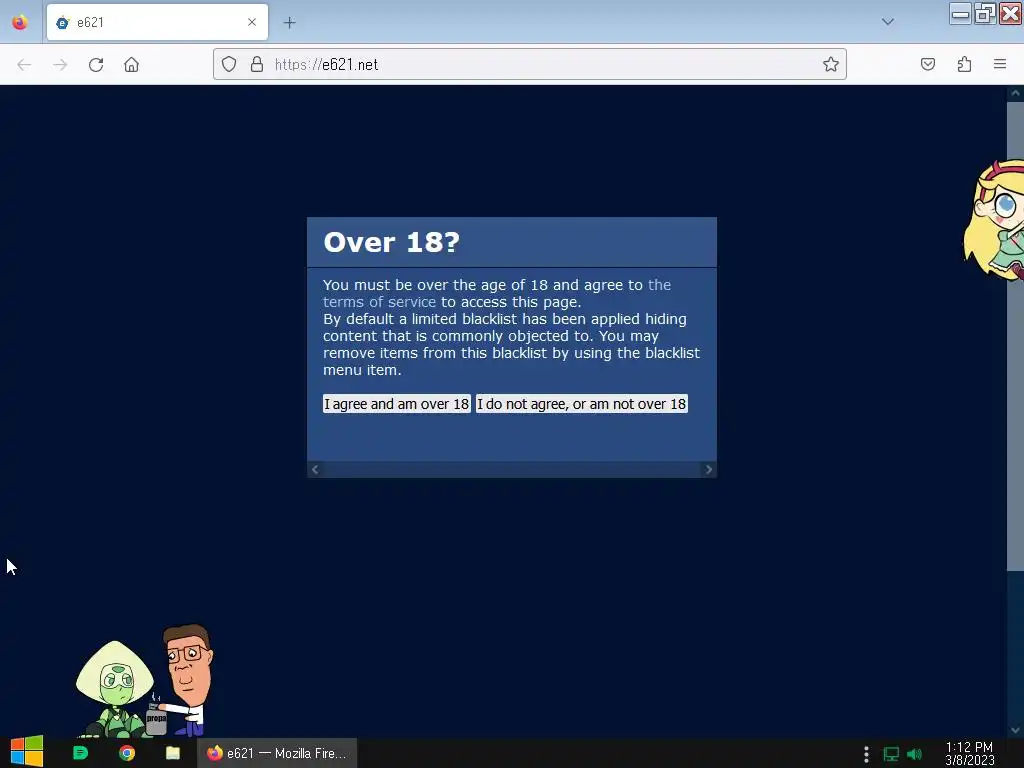Open Save to Pocket

(x=927, y=64)
